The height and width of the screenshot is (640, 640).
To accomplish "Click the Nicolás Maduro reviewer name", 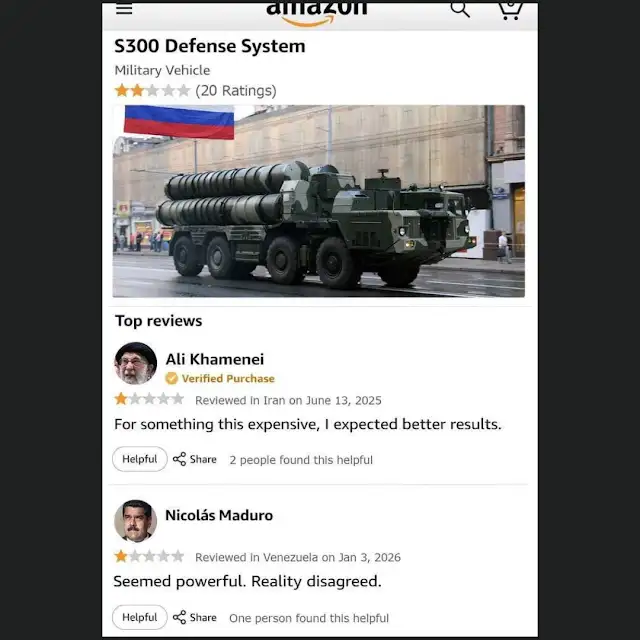I will point(219,515).
